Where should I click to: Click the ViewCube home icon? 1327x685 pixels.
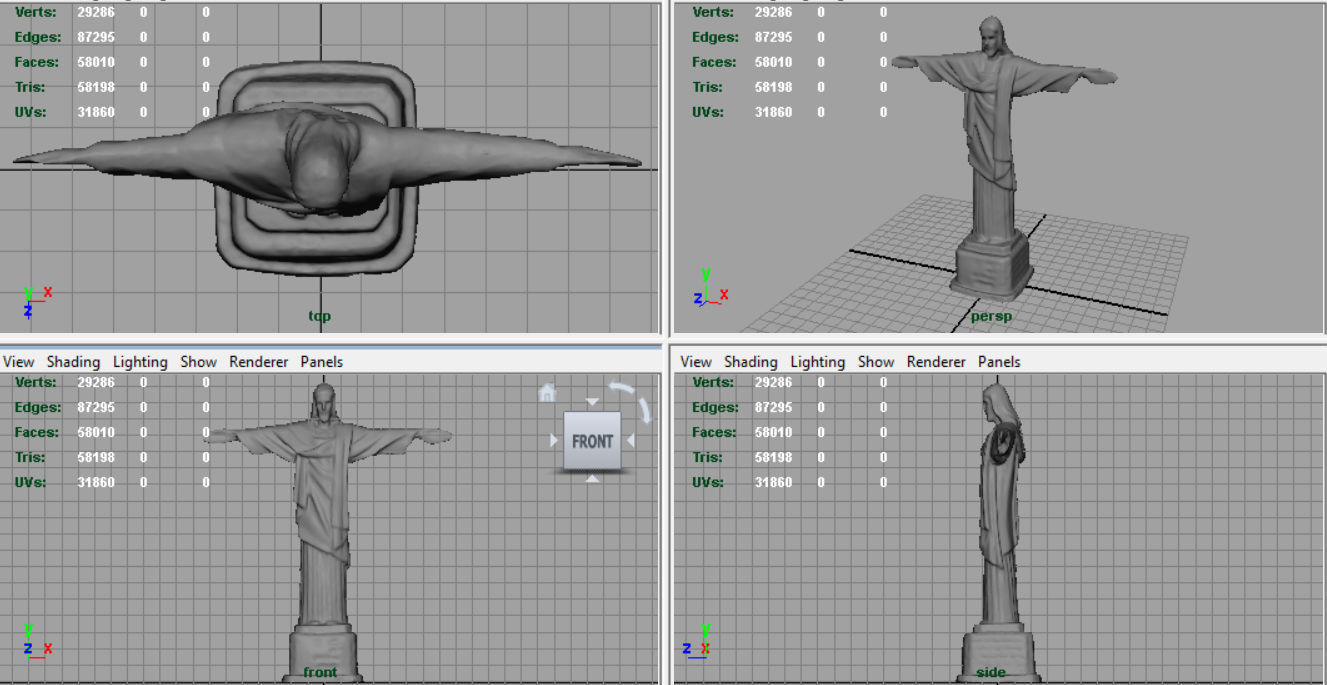tap(547, 393)
